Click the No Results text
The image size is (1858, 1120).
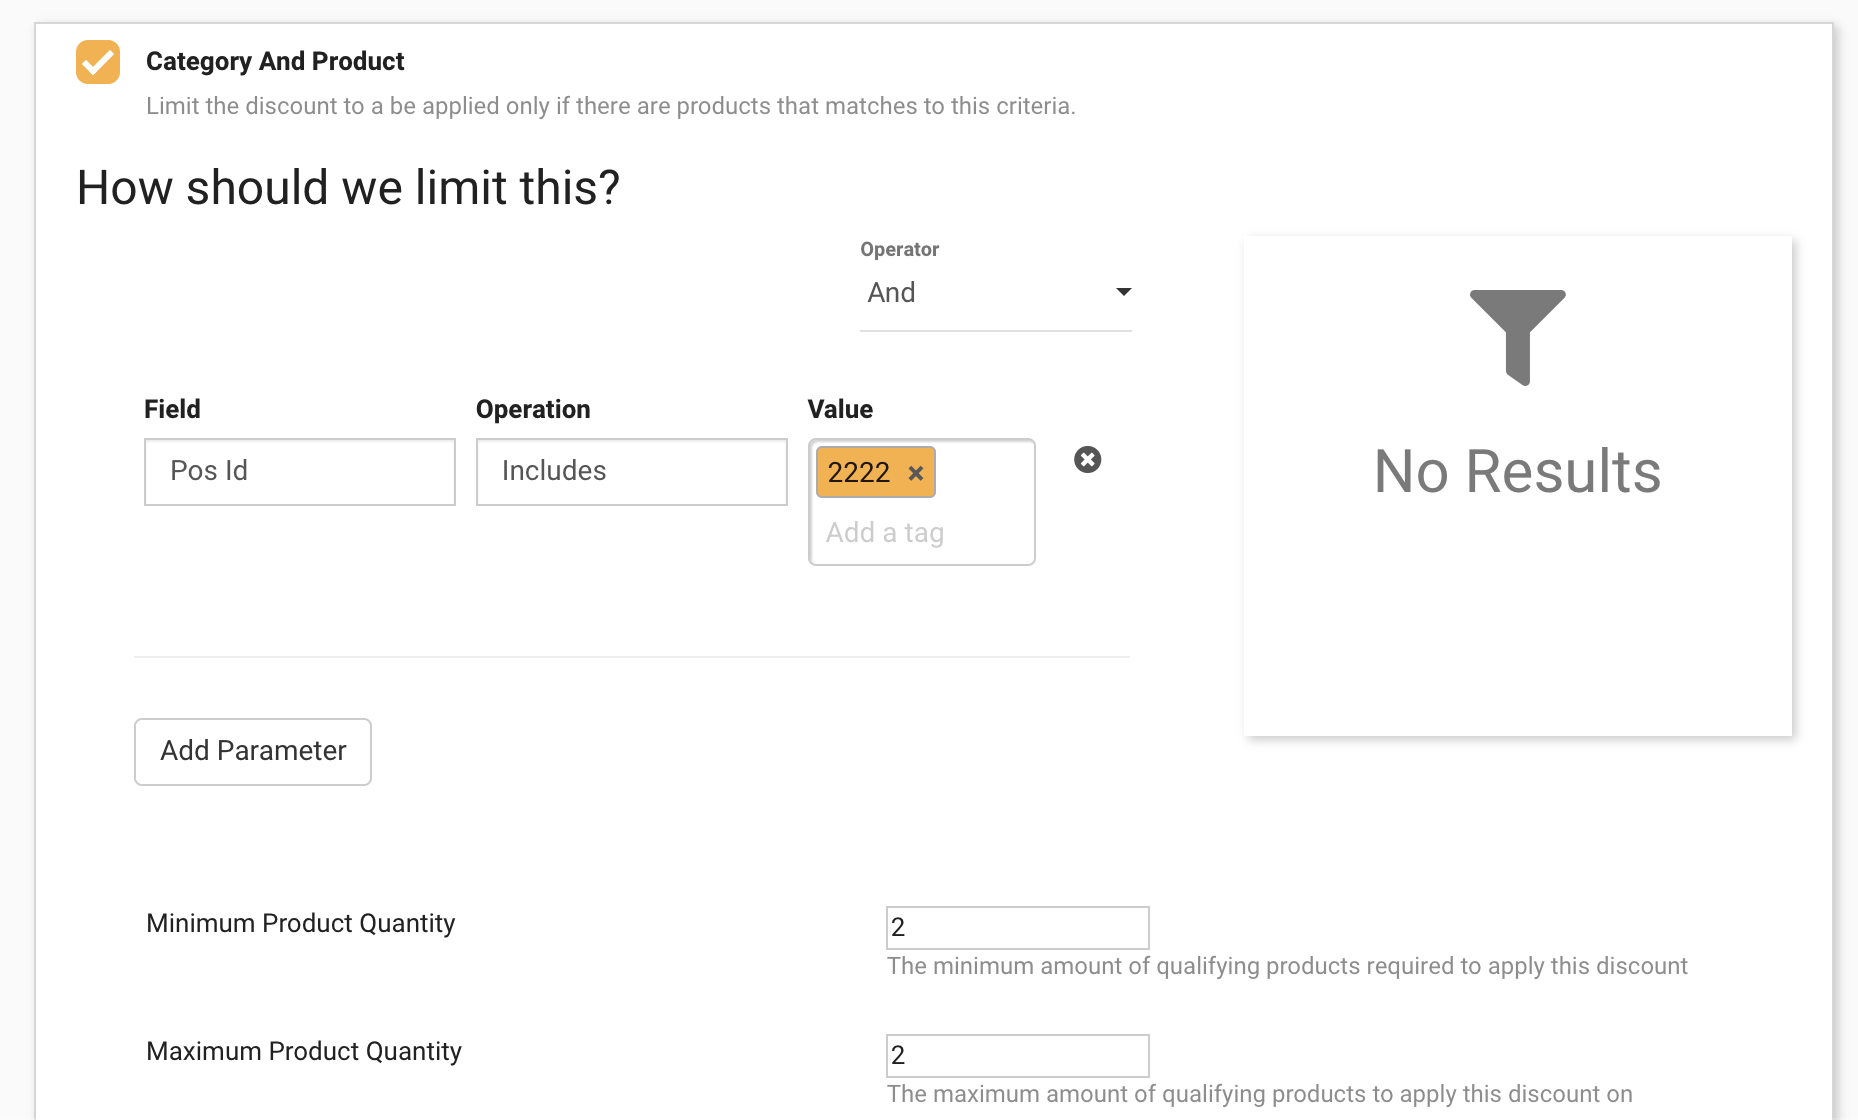tap(1517, 472)
